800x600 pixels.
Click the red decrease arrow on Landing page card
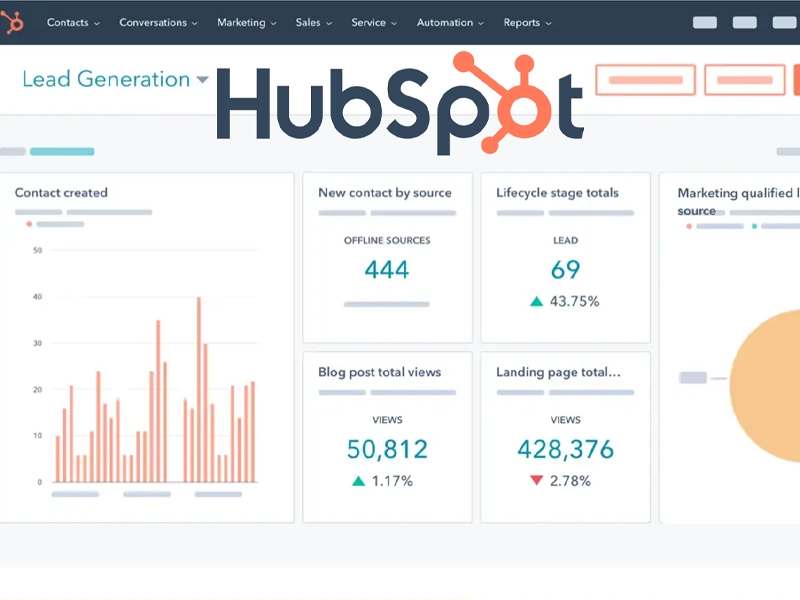click(x=536, y=480)
